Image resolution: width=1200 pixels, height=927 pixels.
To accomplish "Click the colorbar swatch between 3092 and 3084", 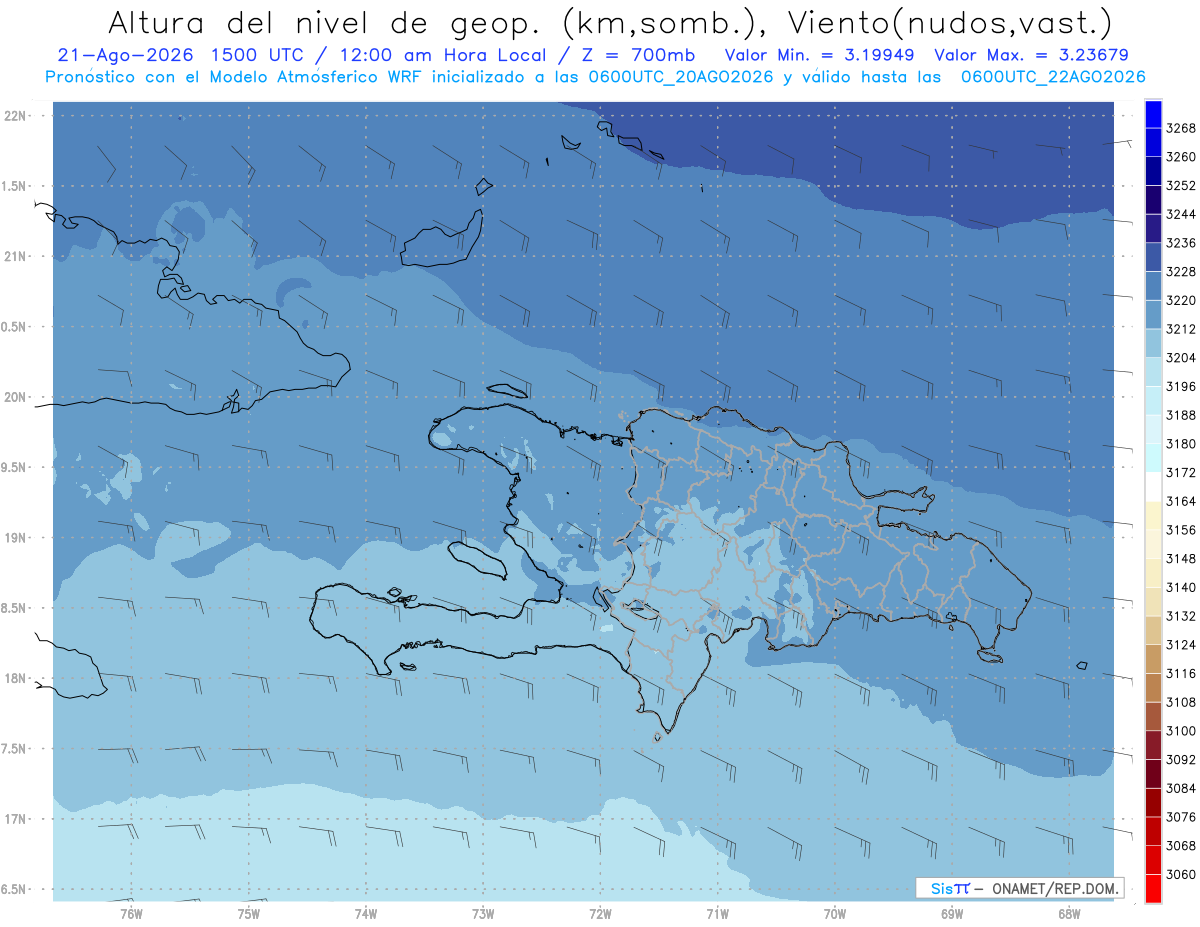I will click(1153, 774).
